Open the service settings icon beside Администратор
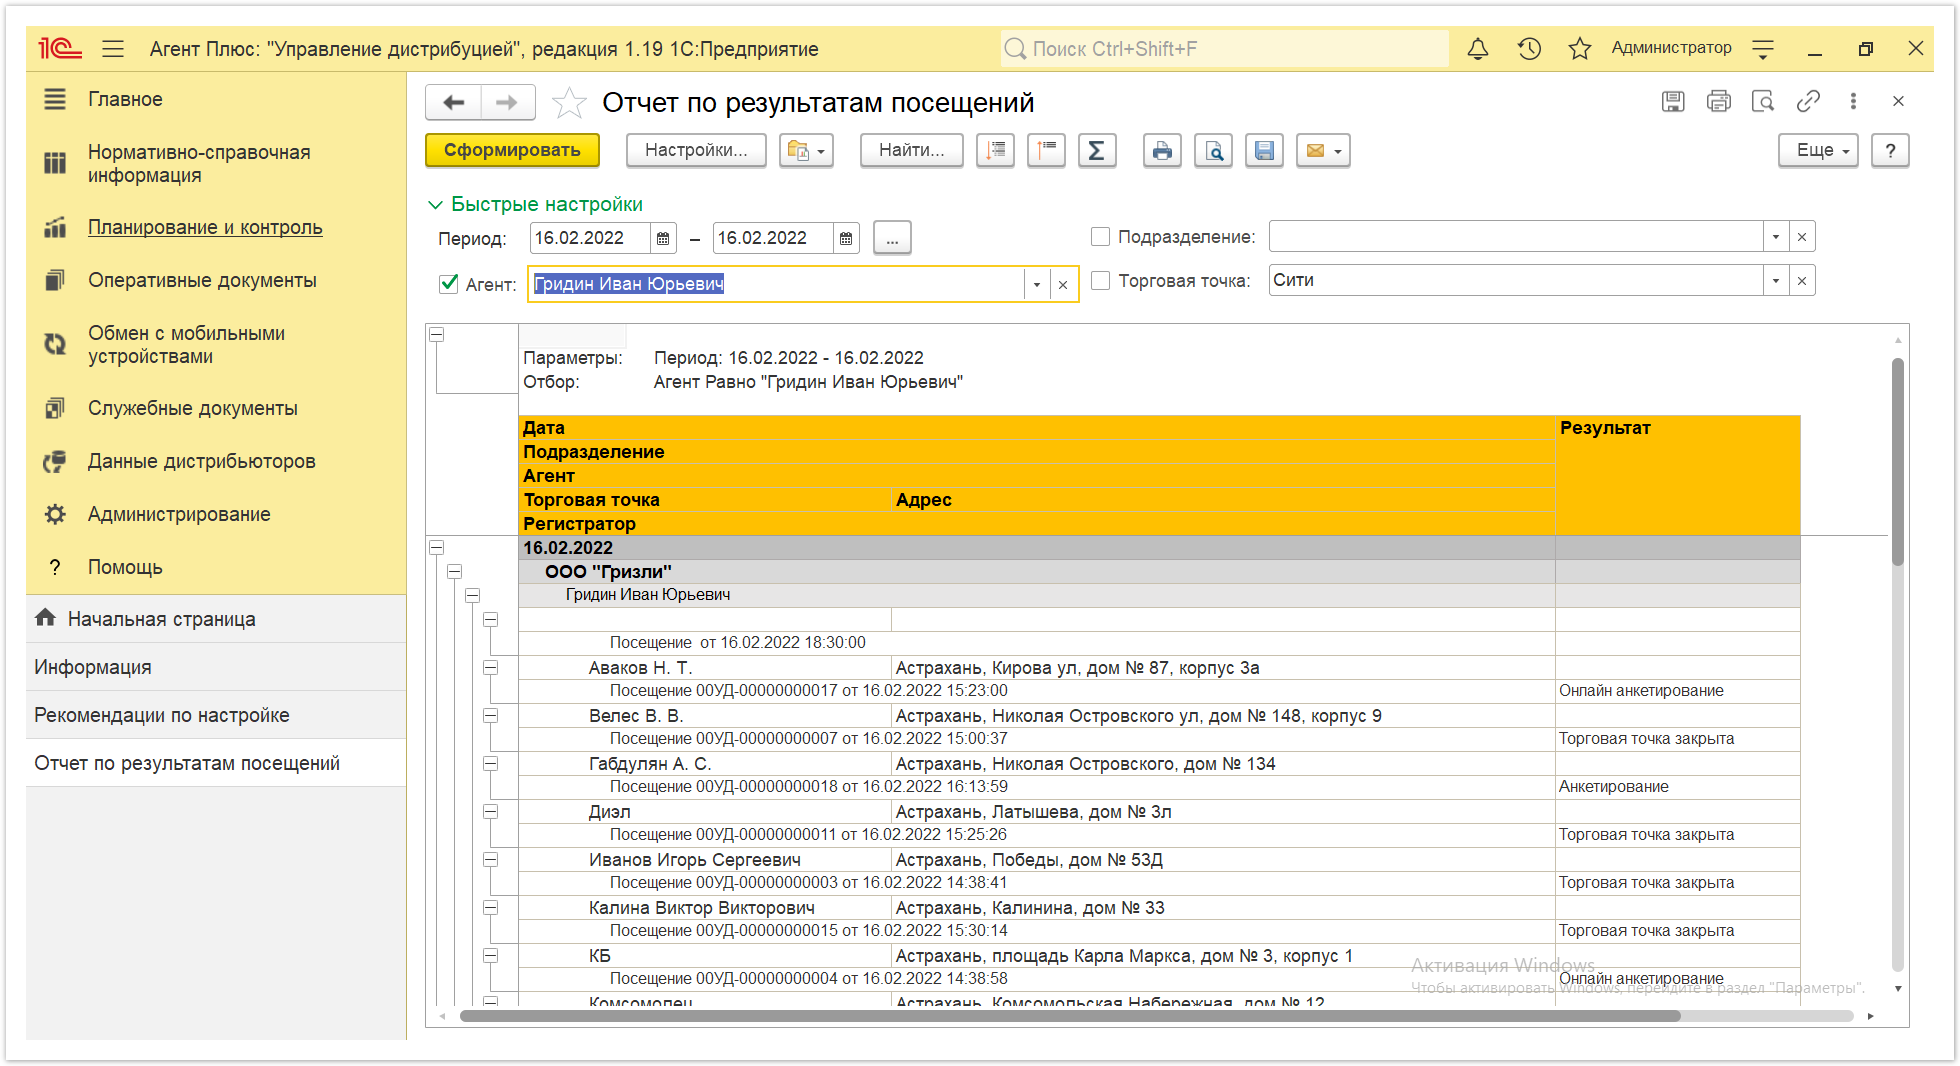Screen dimensions: 1960x1066 pyautogui.click(x=1763, y=49)
